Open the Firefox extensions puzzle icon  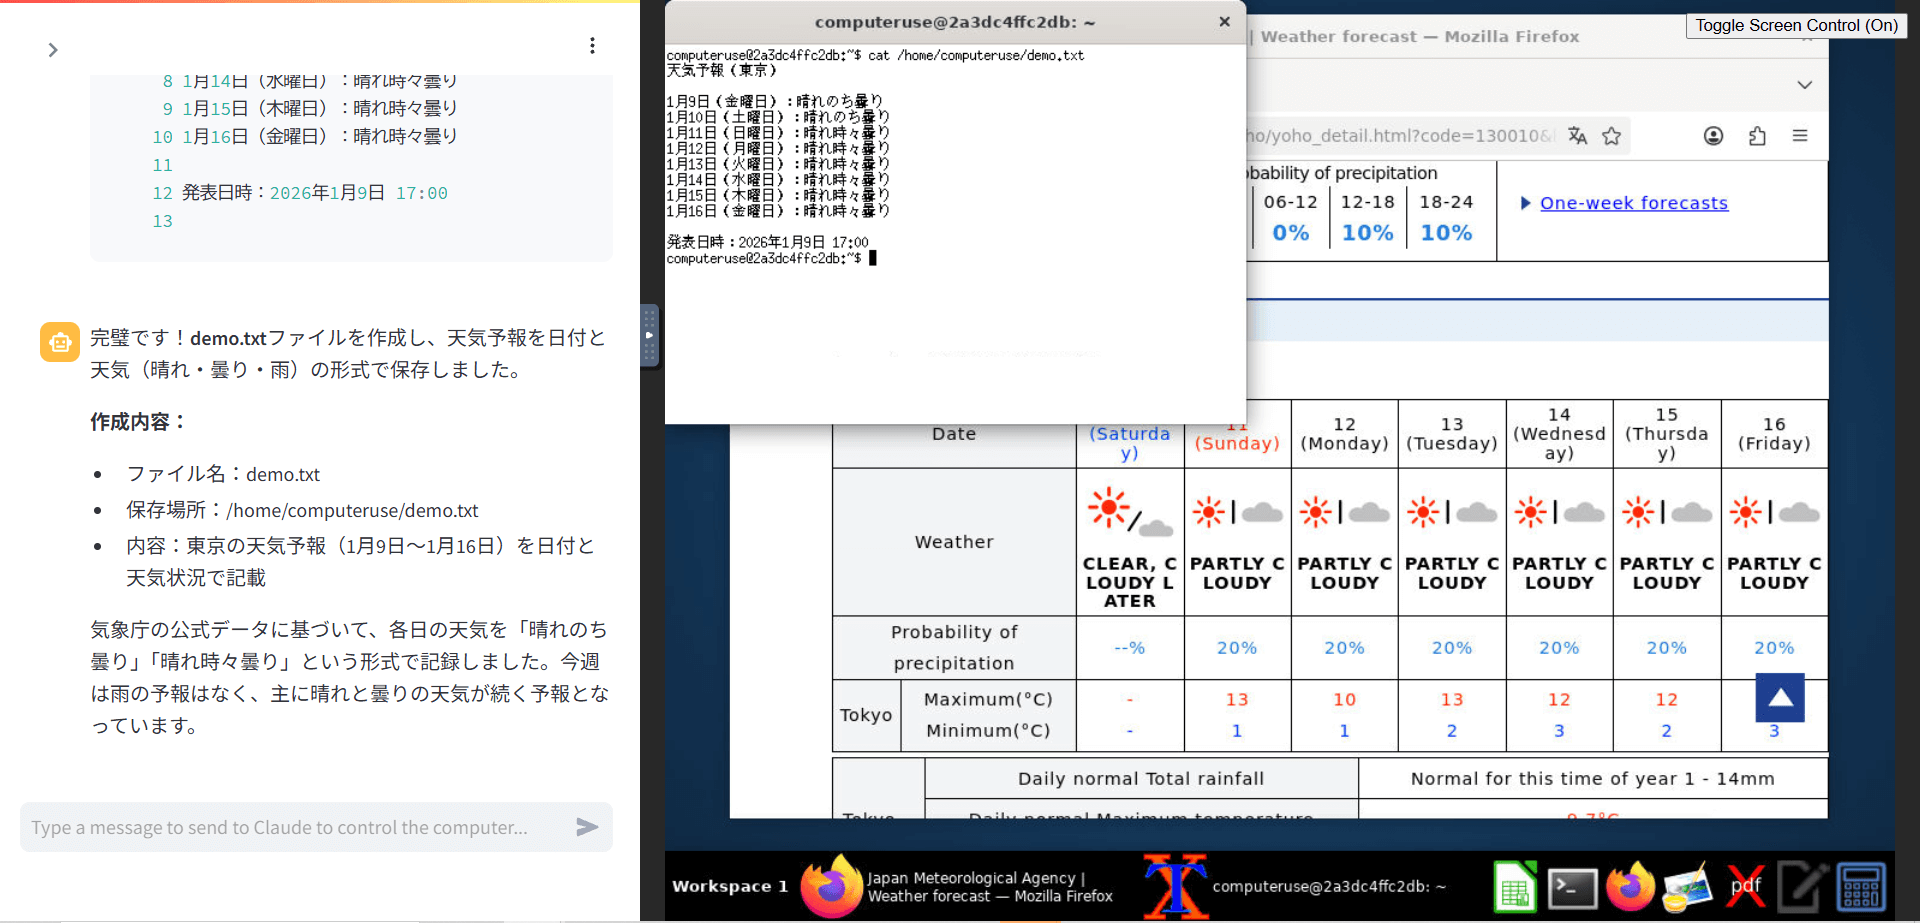(x=1757, y=136)
